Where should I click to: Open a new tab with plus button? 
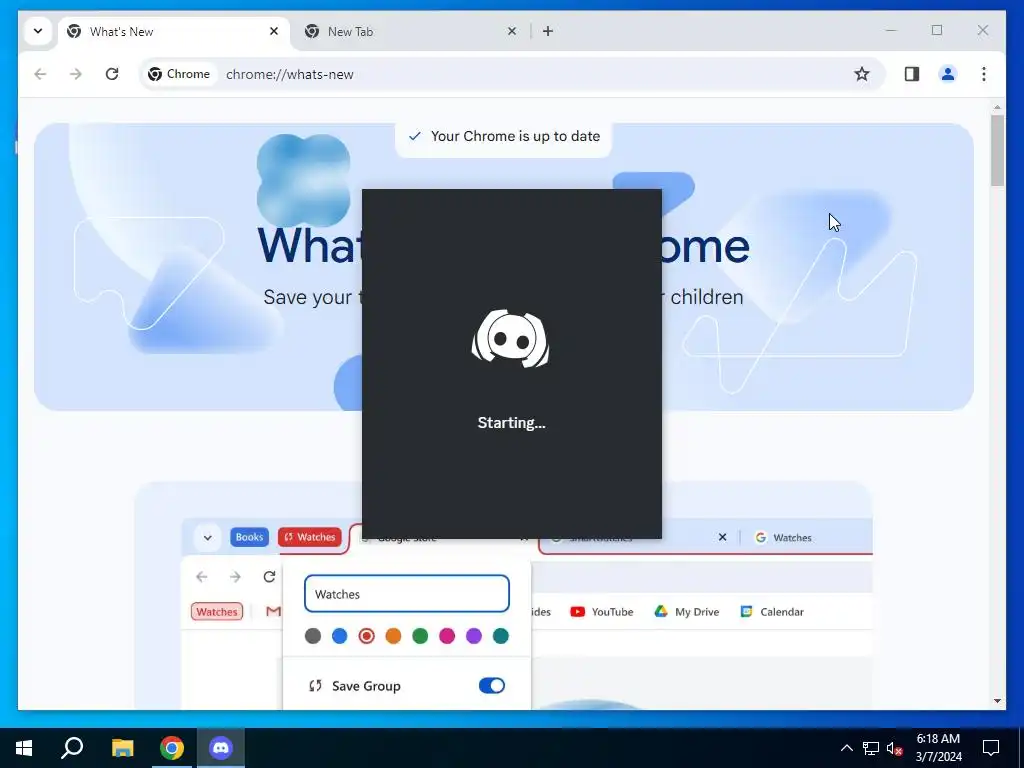[548, 31]
